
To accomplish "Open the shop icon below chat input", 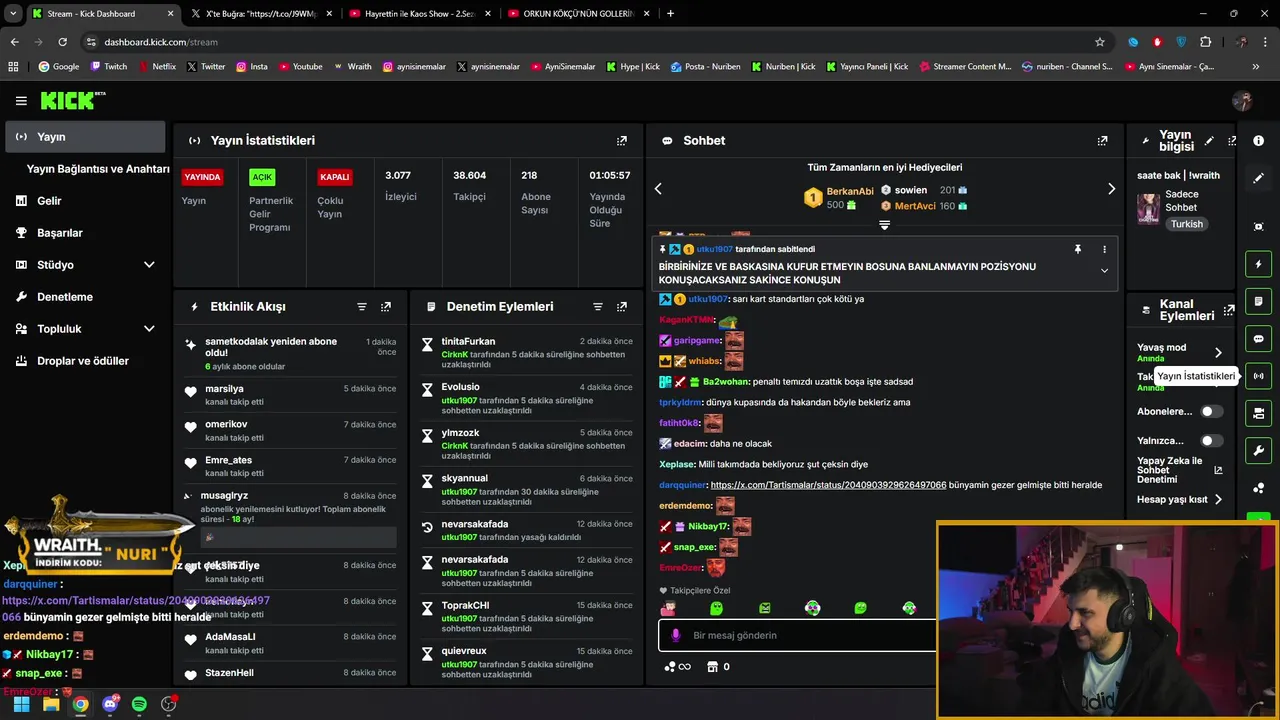I will coord(712,667).
